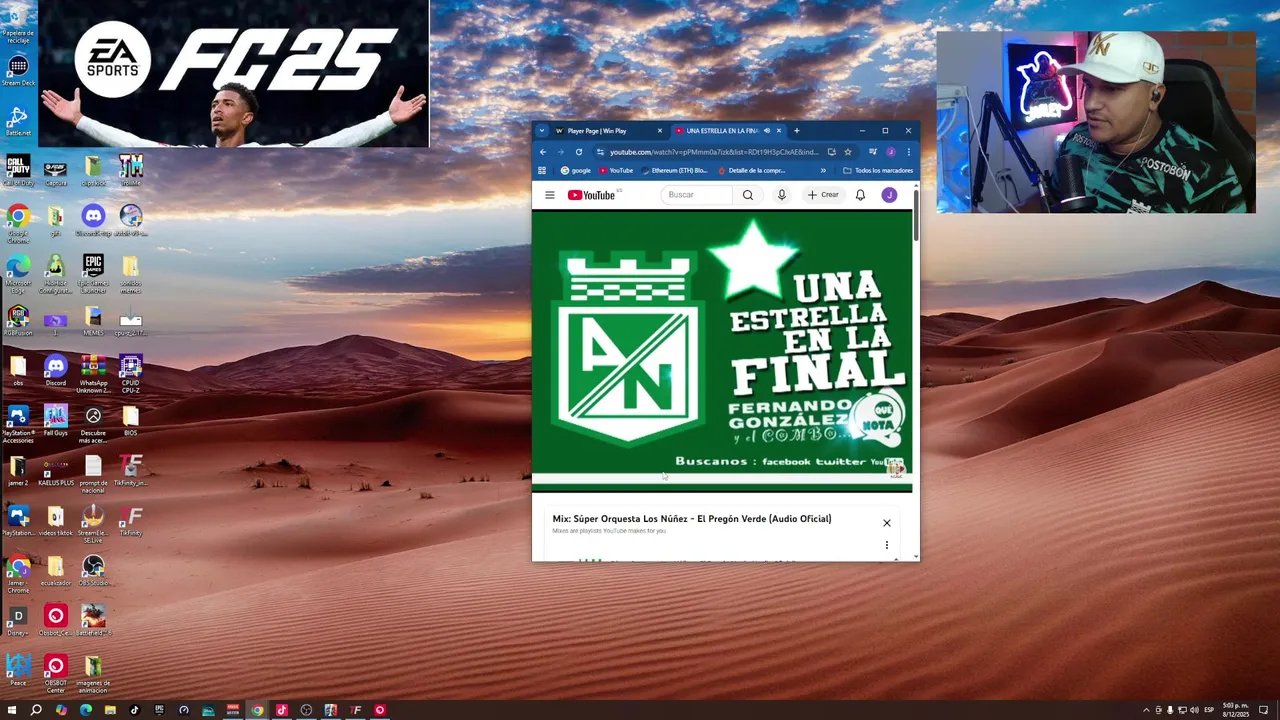Open Microsoft Edge desktop shortcut
The image size is (1280, 720).
18,274
